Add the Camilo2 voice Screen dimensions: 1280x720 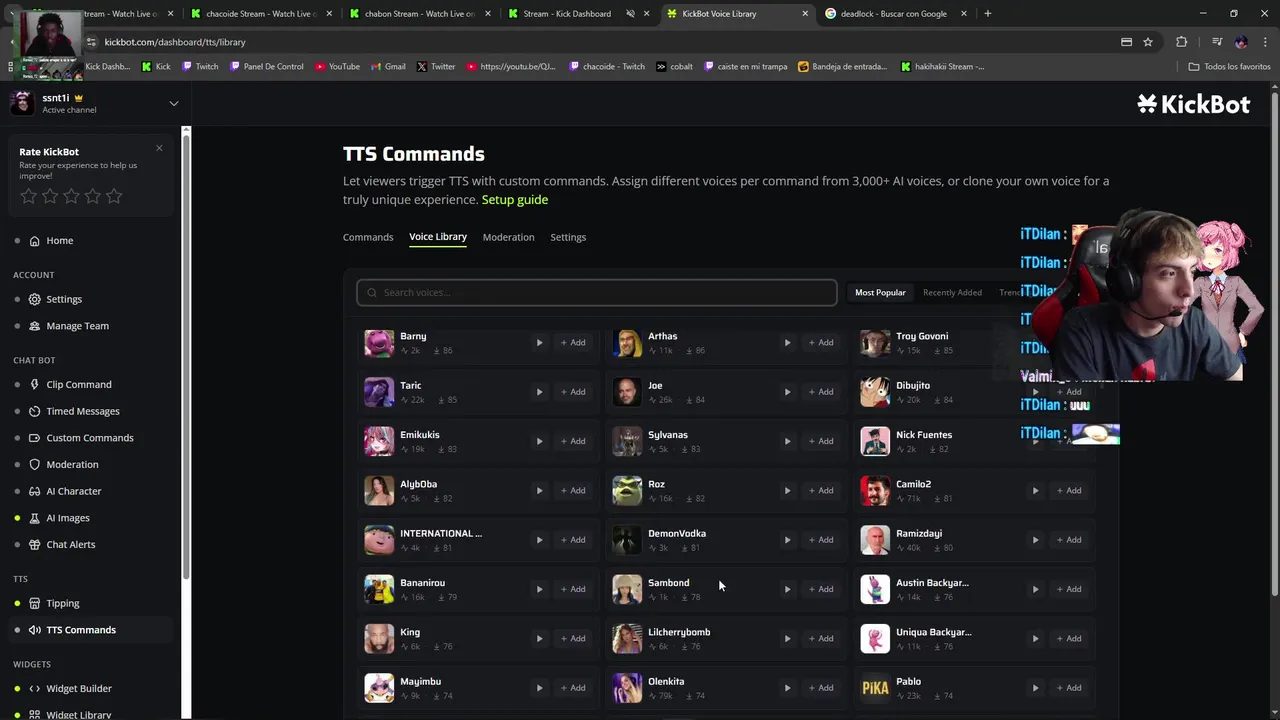1068,491
